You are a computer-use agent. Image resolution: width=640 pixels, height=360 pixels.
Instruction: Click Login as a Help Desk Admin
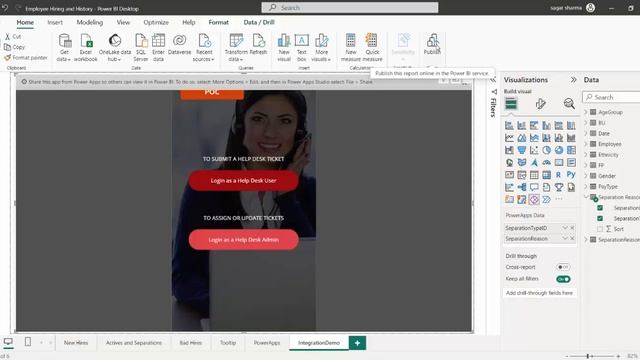click(x=243, y=240)
